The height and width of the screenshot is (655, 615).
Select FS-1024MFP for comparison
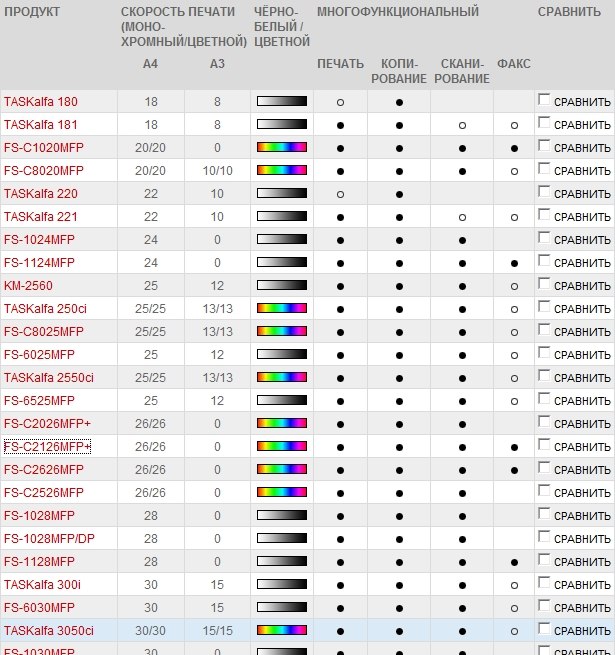coord(544,237)
